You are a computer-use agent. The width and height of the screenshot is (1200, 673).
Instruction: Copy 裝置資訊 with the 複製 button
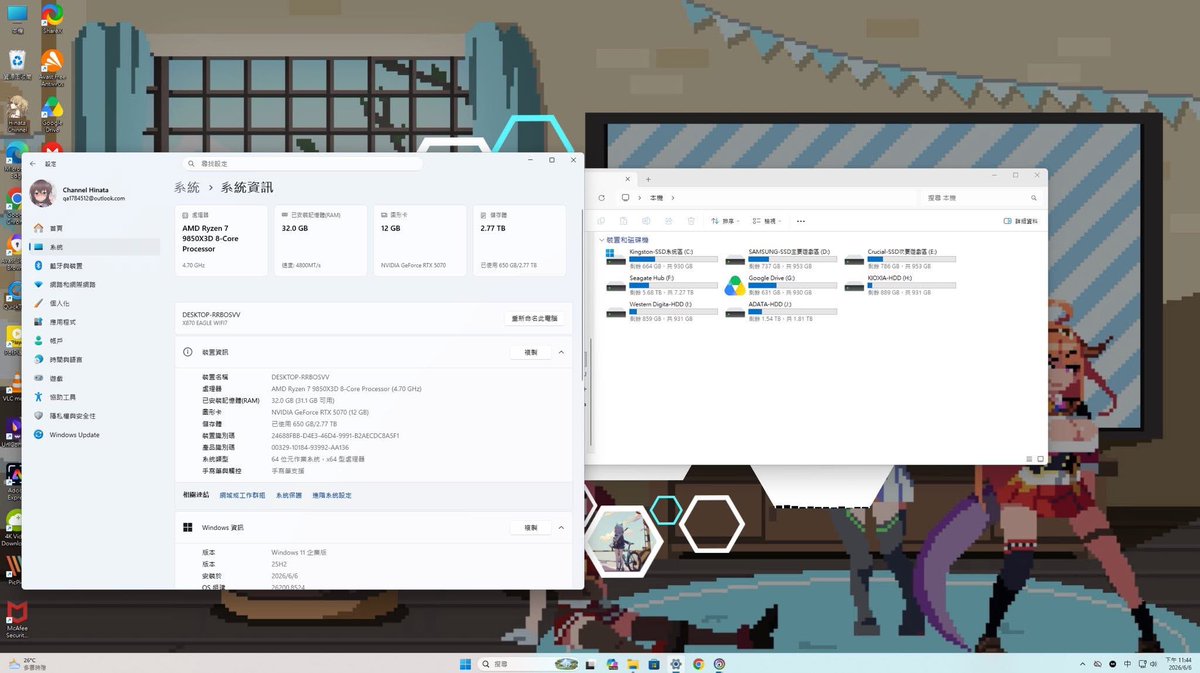pyautogui.click(x=531, y=352)
